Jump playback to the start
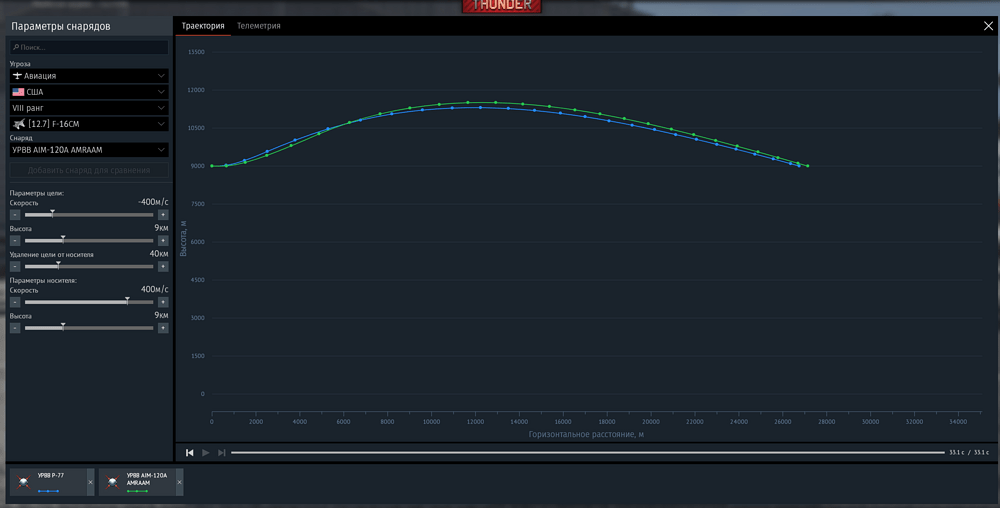This screenshot has width=1000, height=508. click(x=189, y=453)
